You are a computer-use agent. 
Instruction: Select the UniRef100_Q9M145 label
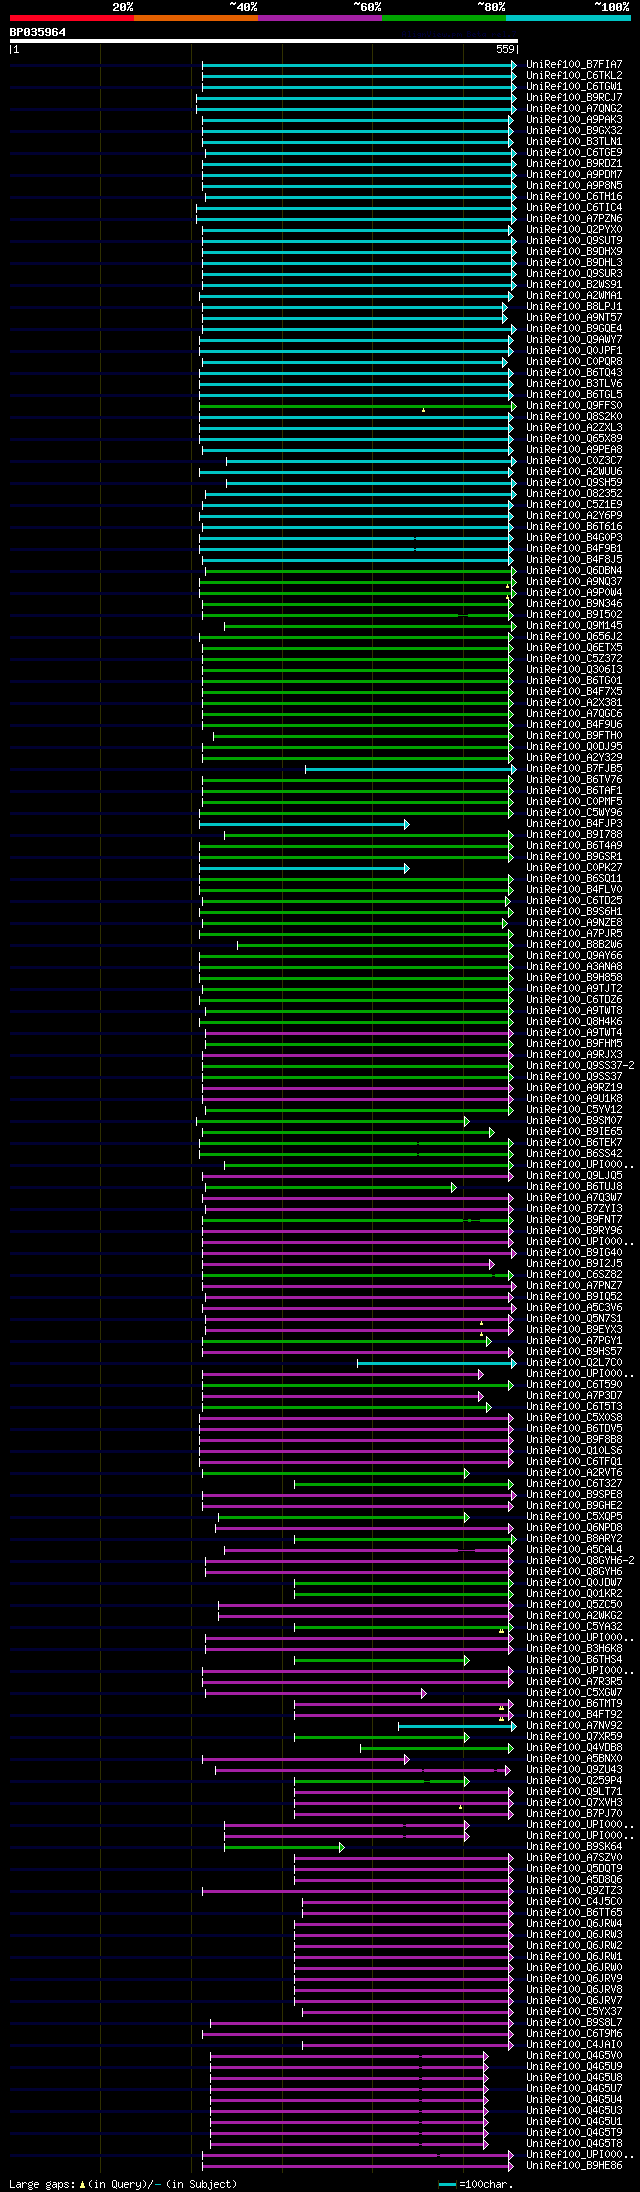[574, 625]
